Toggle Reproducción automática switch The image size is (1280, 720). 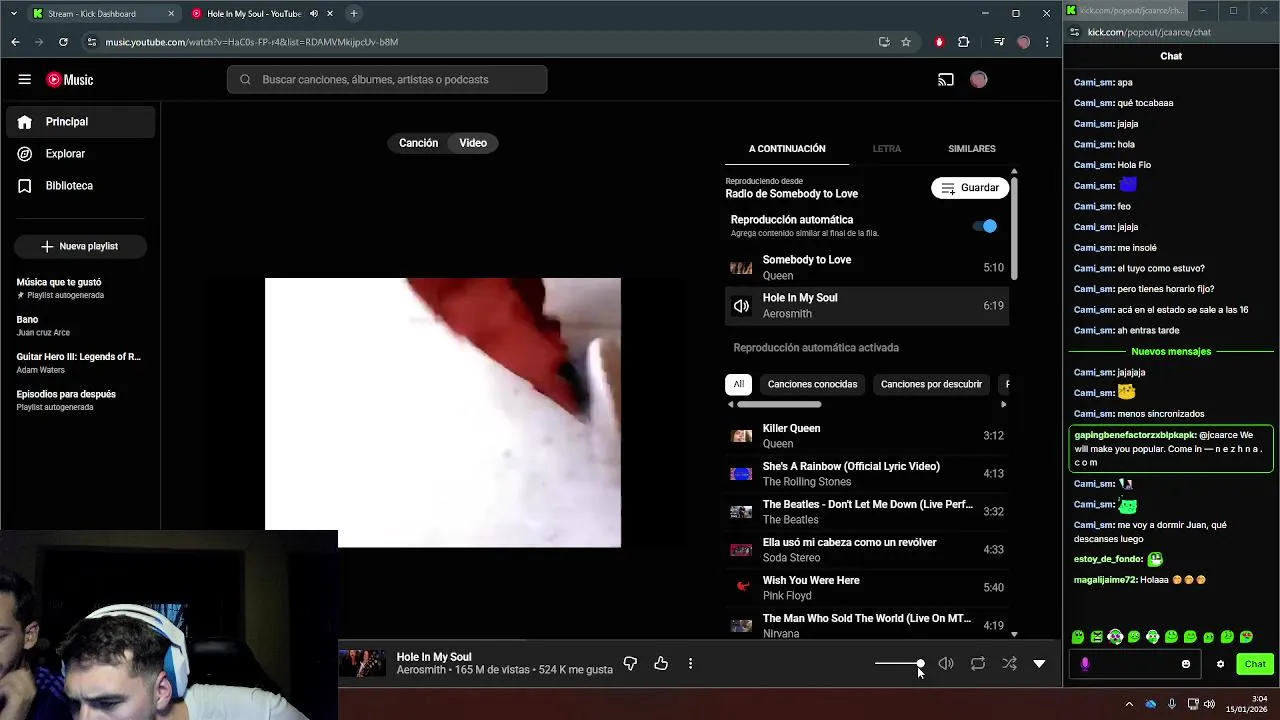[x=986, y=226]
